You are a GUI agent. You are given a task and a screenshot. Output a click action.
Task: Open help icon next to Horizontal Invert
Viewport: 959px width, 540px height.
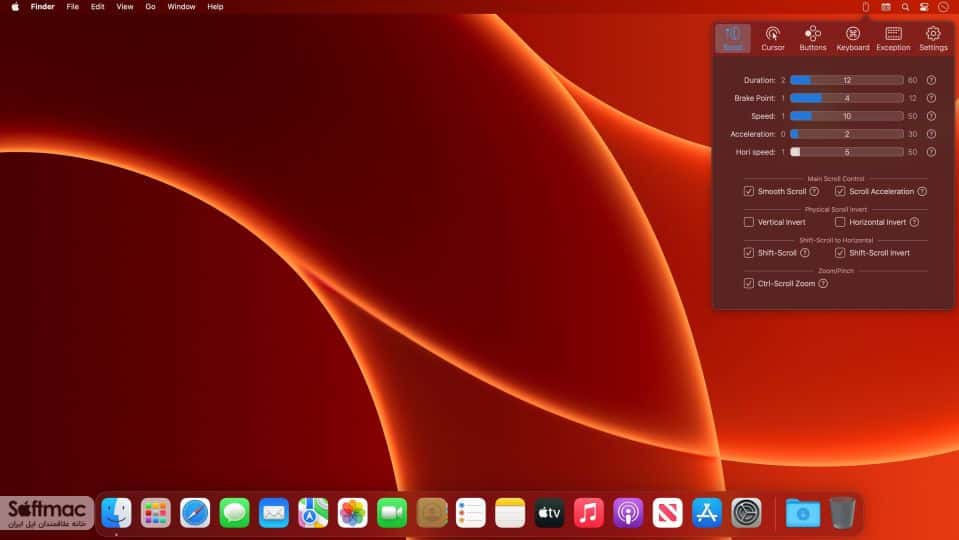pyautogui.click(x=914, y=222)
